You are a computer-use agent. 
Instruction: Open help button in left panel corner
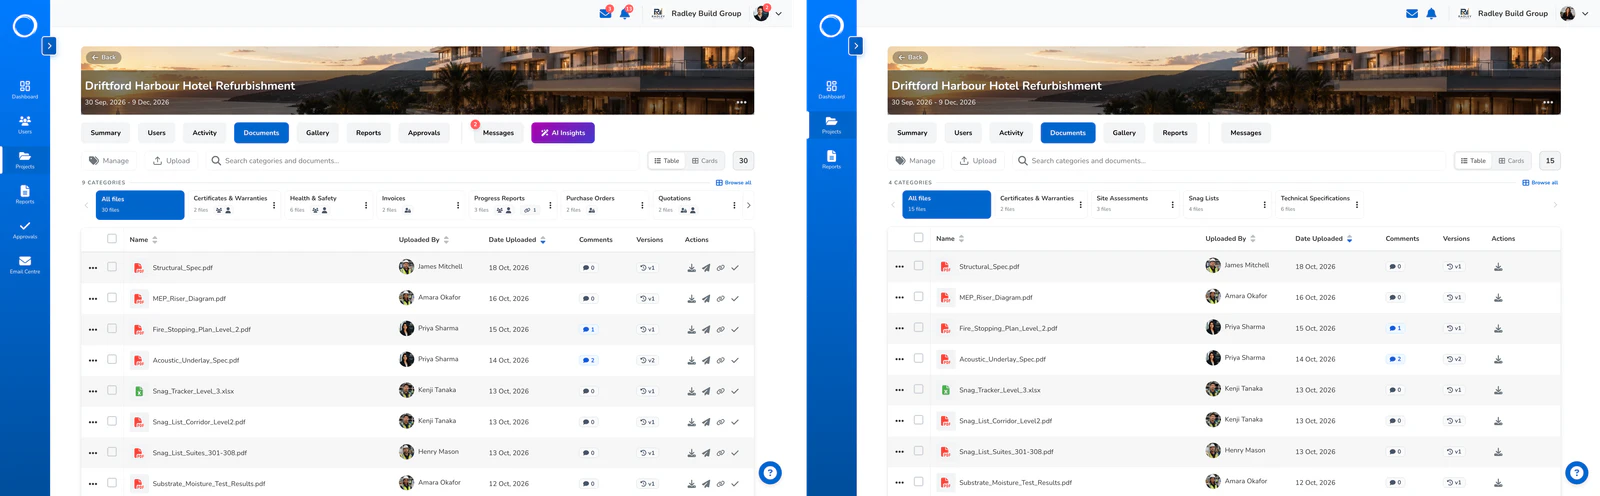(x=770, y=473)
